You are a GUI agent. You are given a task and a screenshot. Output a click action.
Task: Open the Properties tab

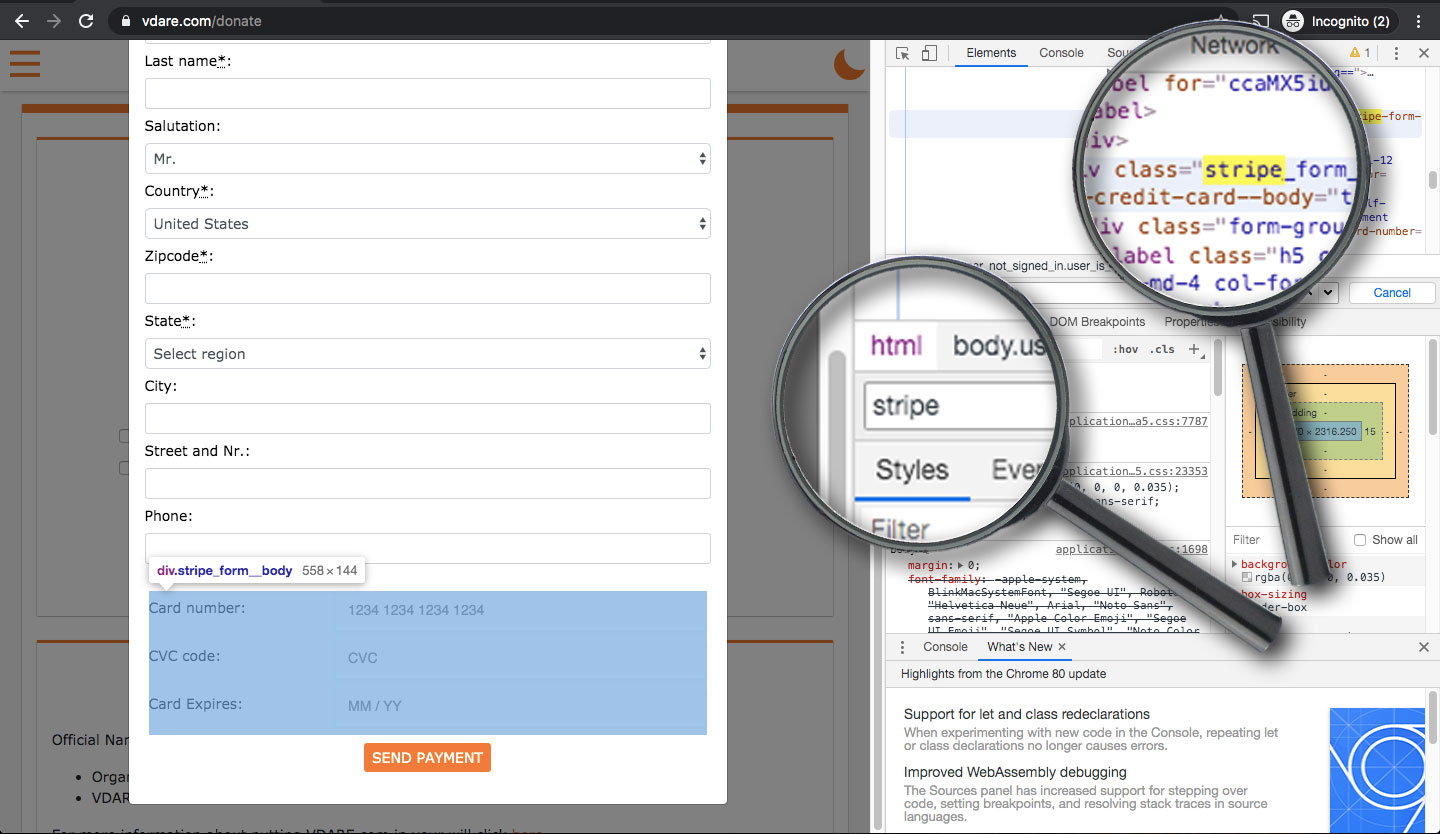click(1190, 322)
